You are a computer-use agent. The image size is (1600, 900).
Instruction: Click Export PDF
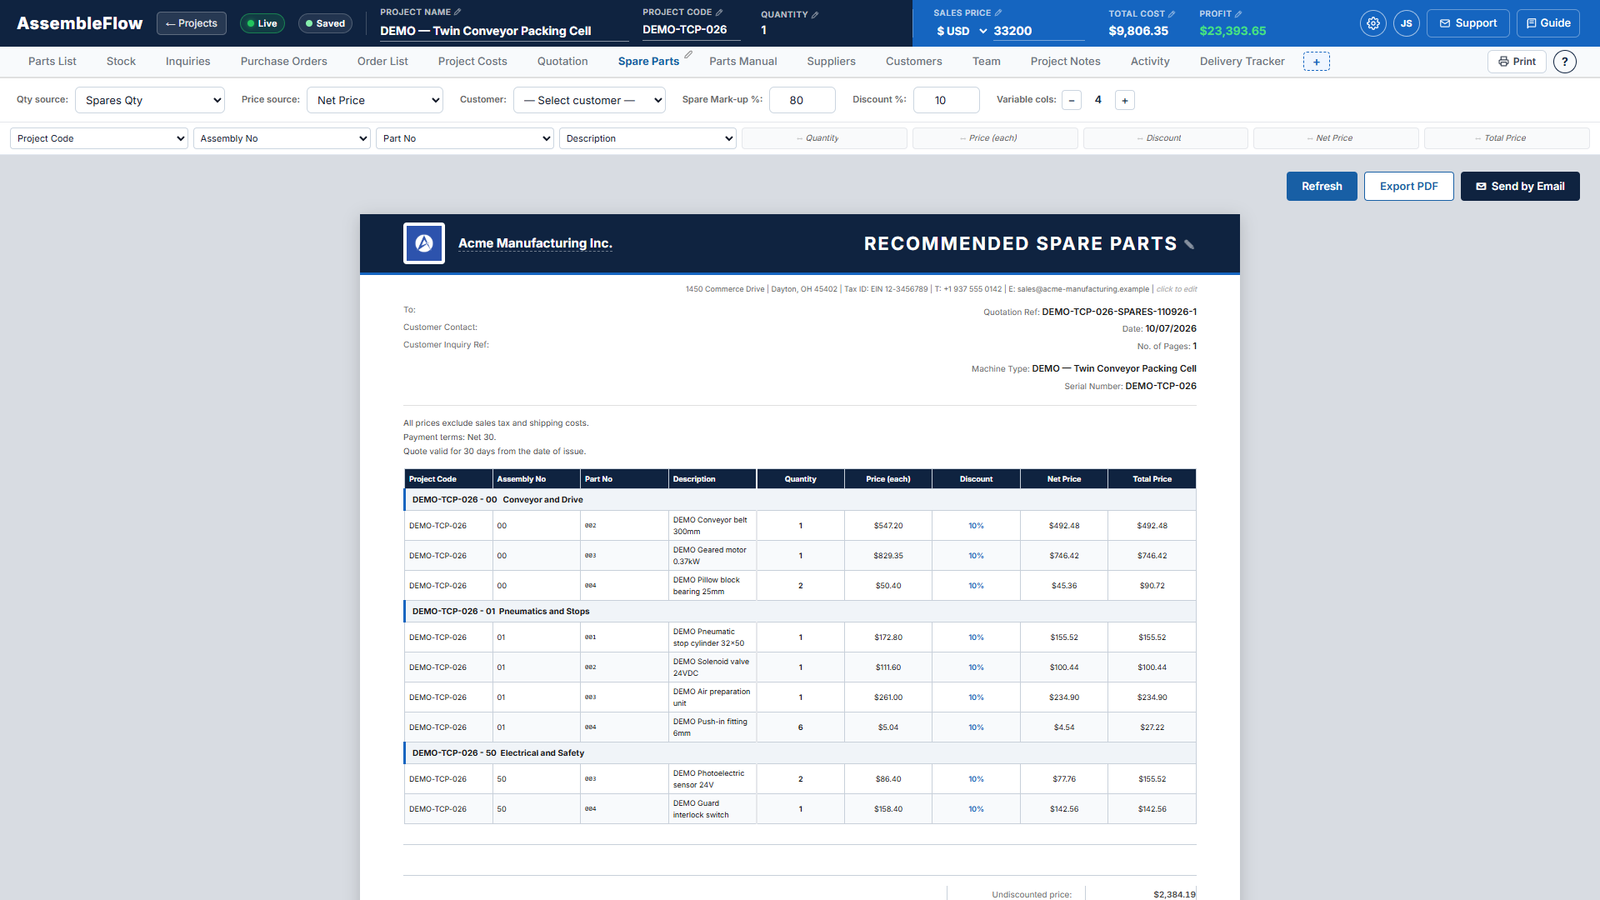click(1408, 186)
